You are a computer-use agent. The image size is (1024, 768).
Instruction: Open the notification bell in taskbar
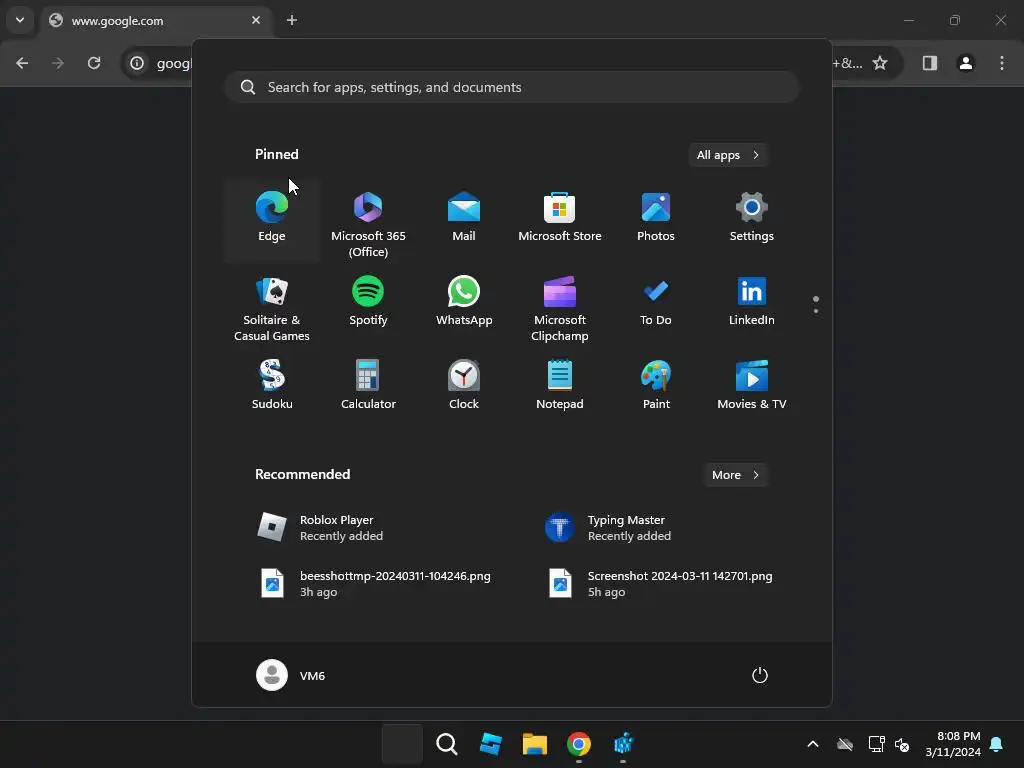click(x=996, y=744)
